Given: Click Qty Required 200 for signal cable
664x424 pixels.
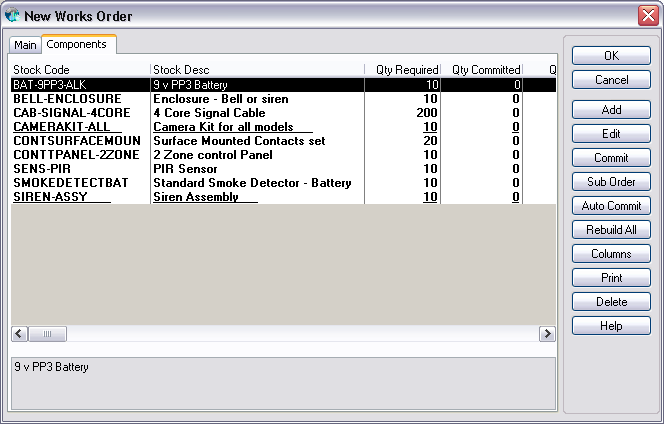Looking at the screenshot, I should tap(427, 113).
